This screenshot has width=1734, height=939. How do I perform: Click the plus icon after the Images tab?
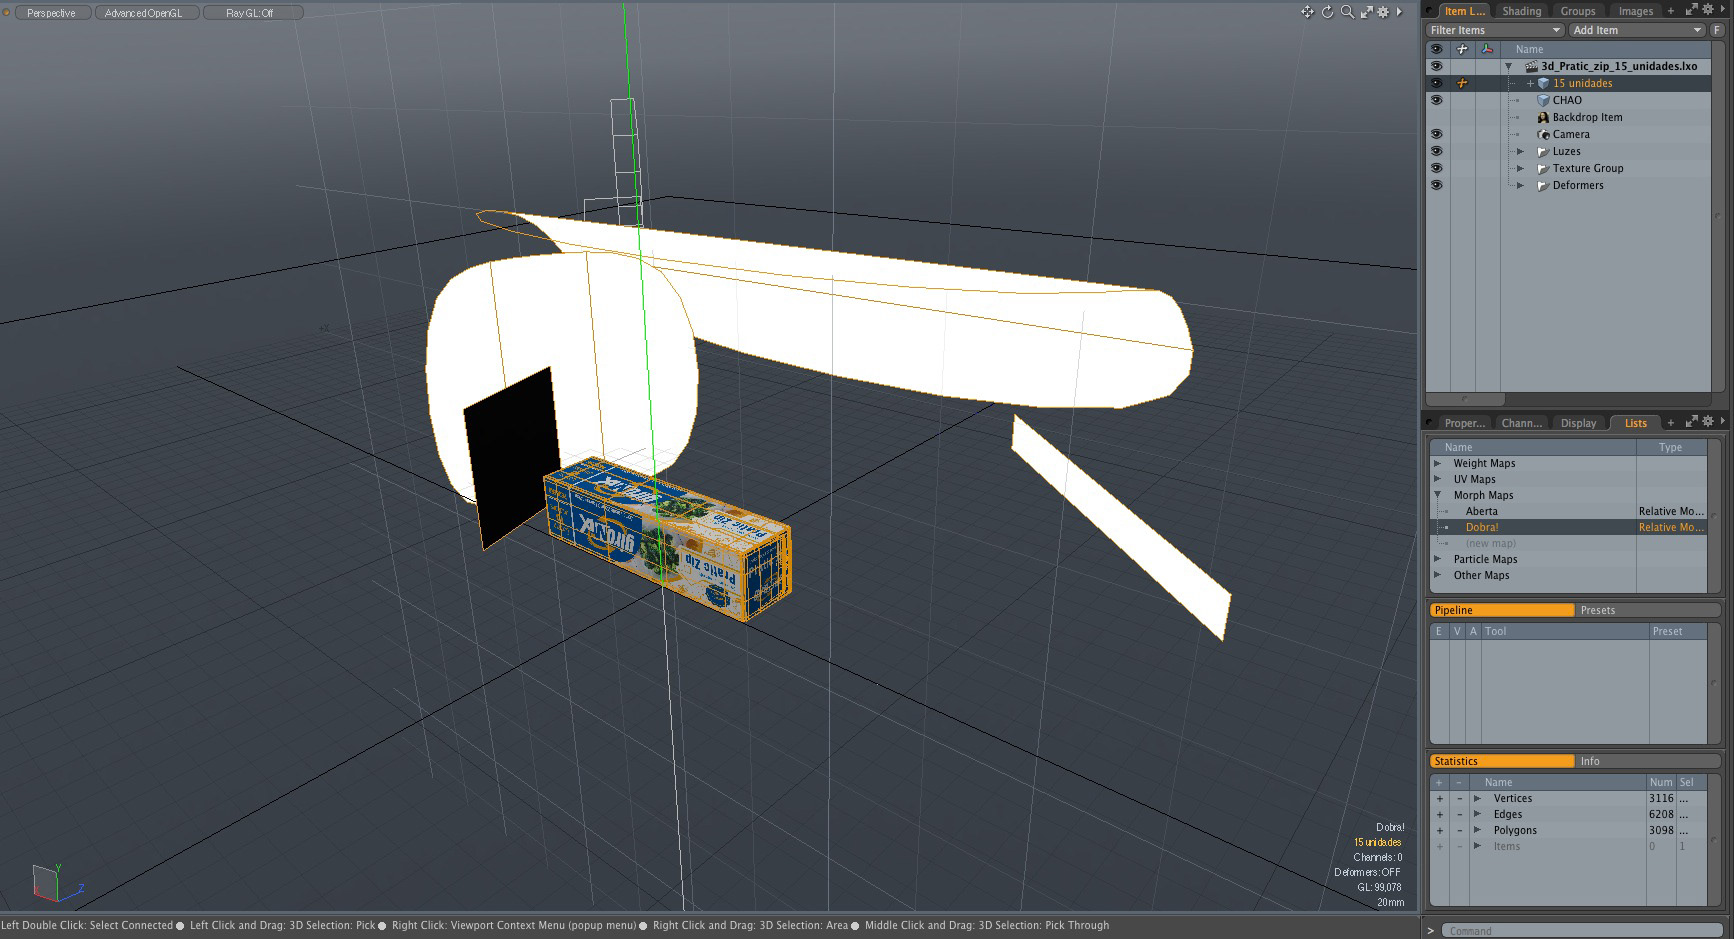(x=1670, y=11)
